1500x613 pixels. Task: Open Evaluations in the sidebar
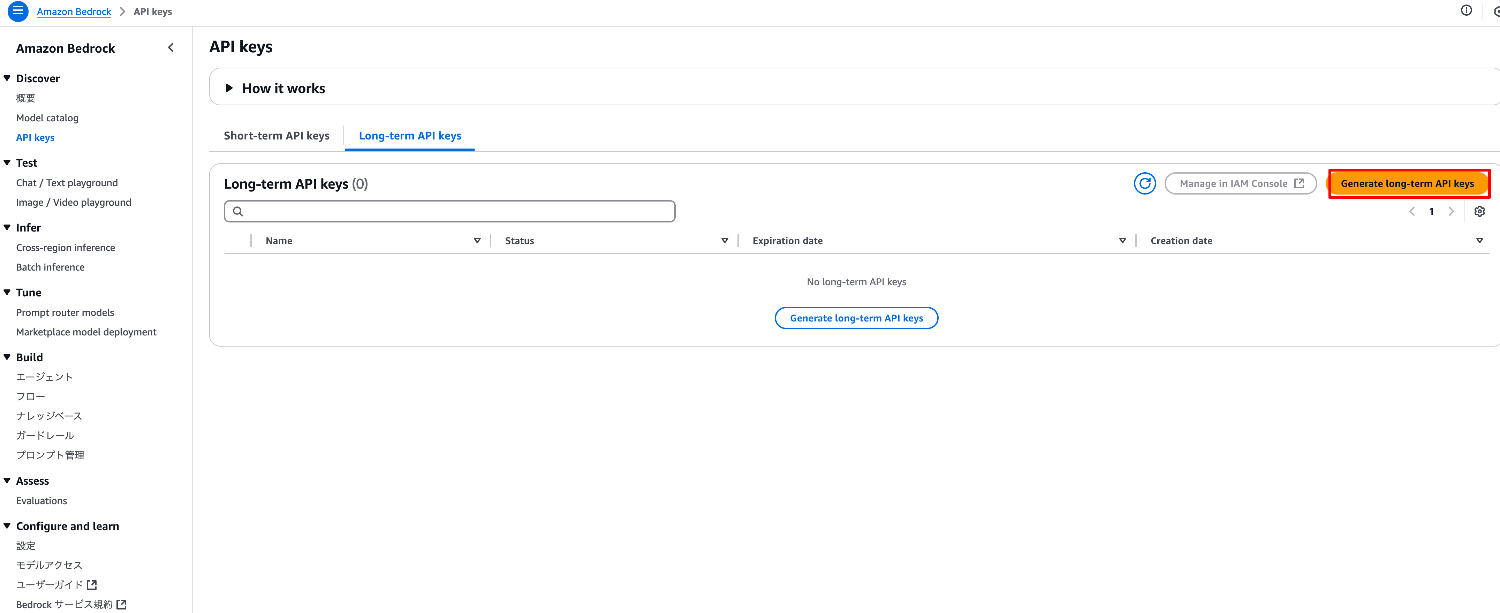pyautogui.click(x=42, y=501)
